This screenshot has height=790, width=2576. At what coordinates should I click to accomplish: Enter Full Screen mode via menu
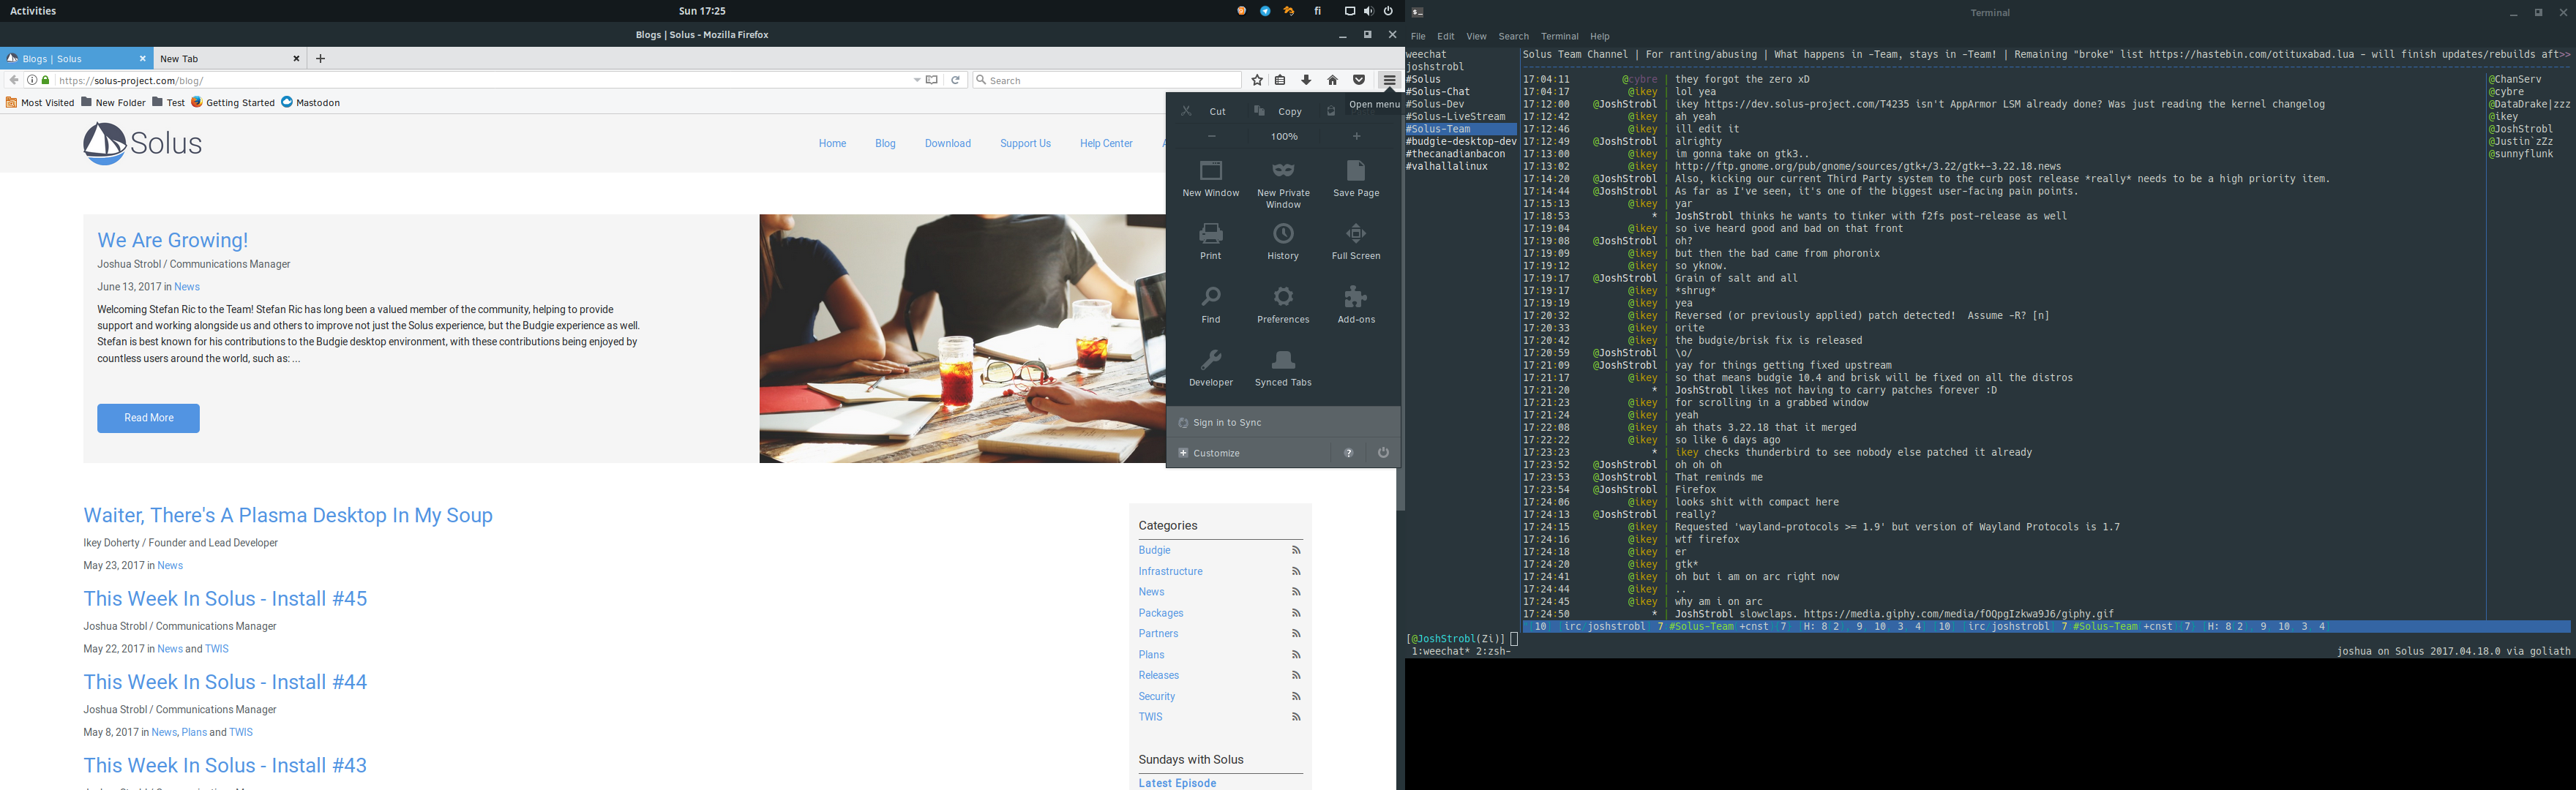click(1356, 241)
